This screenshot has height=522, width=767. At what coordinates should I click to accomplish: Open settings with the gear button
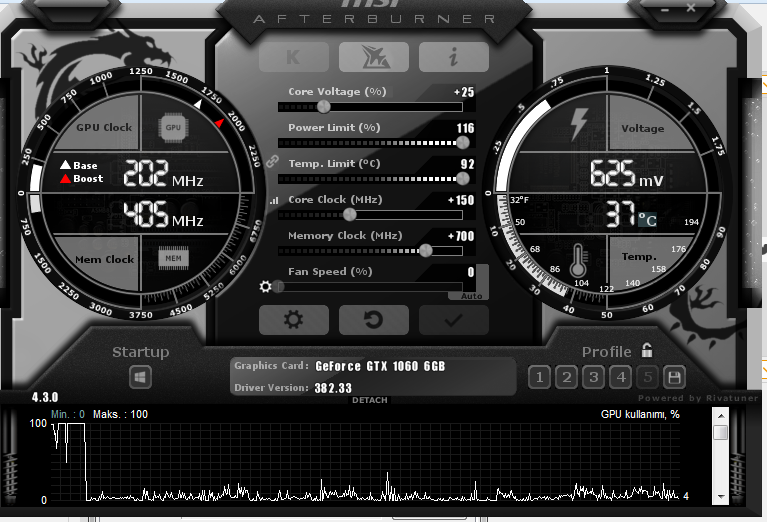click(293, 320)
